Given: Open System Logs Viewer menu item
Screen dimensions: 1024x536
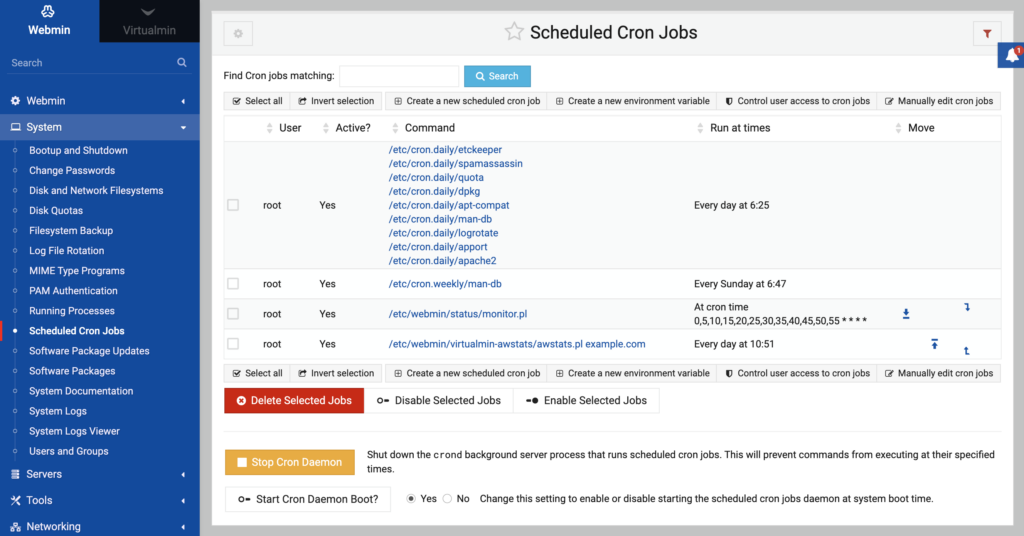Looking at the screenshot, I should pyautogui.click(x=74, y=431).
